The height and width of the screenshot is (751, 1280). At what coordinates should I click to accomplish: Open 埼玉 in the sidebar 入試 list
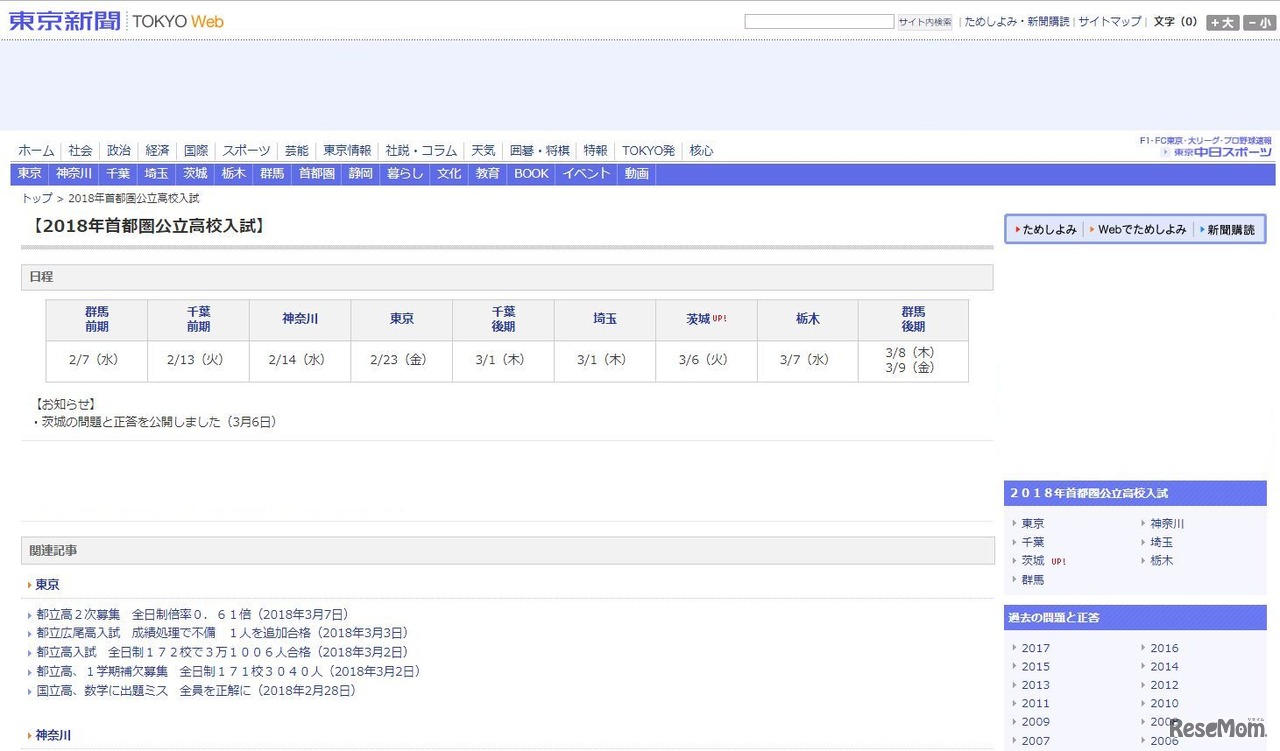pos(1161,542)
